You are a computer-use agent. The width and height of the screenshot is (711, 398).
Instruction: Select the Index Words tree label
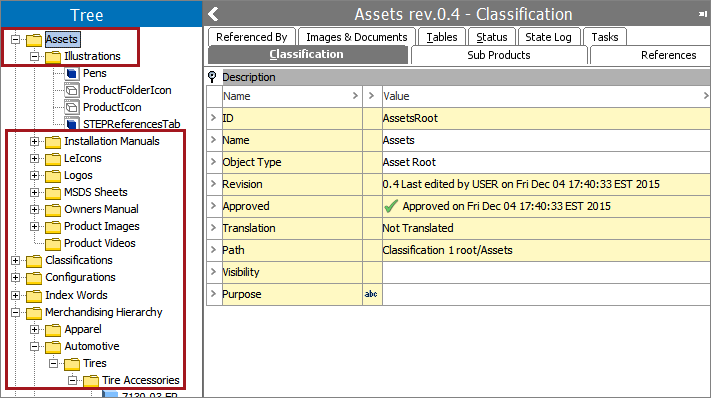coord(76,295)
